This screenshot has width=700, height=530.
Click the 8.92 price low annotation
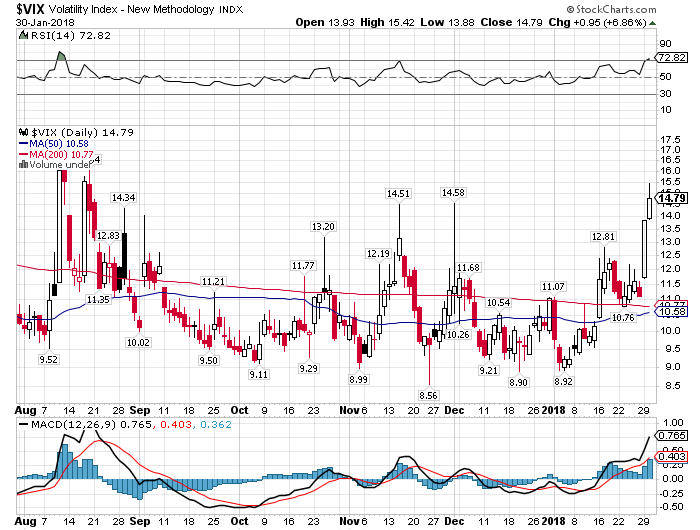pyautogui.click(x=563, y=382)
